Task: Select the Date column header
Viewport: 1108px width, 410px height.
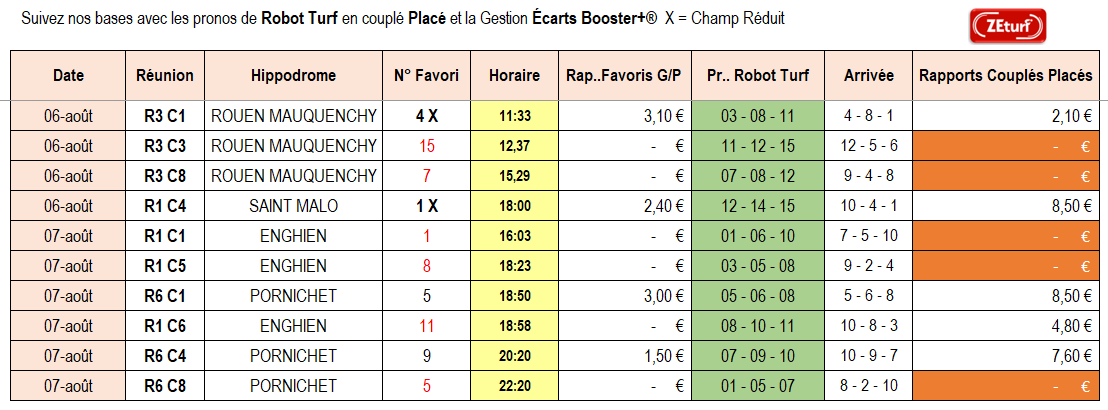Action: click(x=69, y=76)
